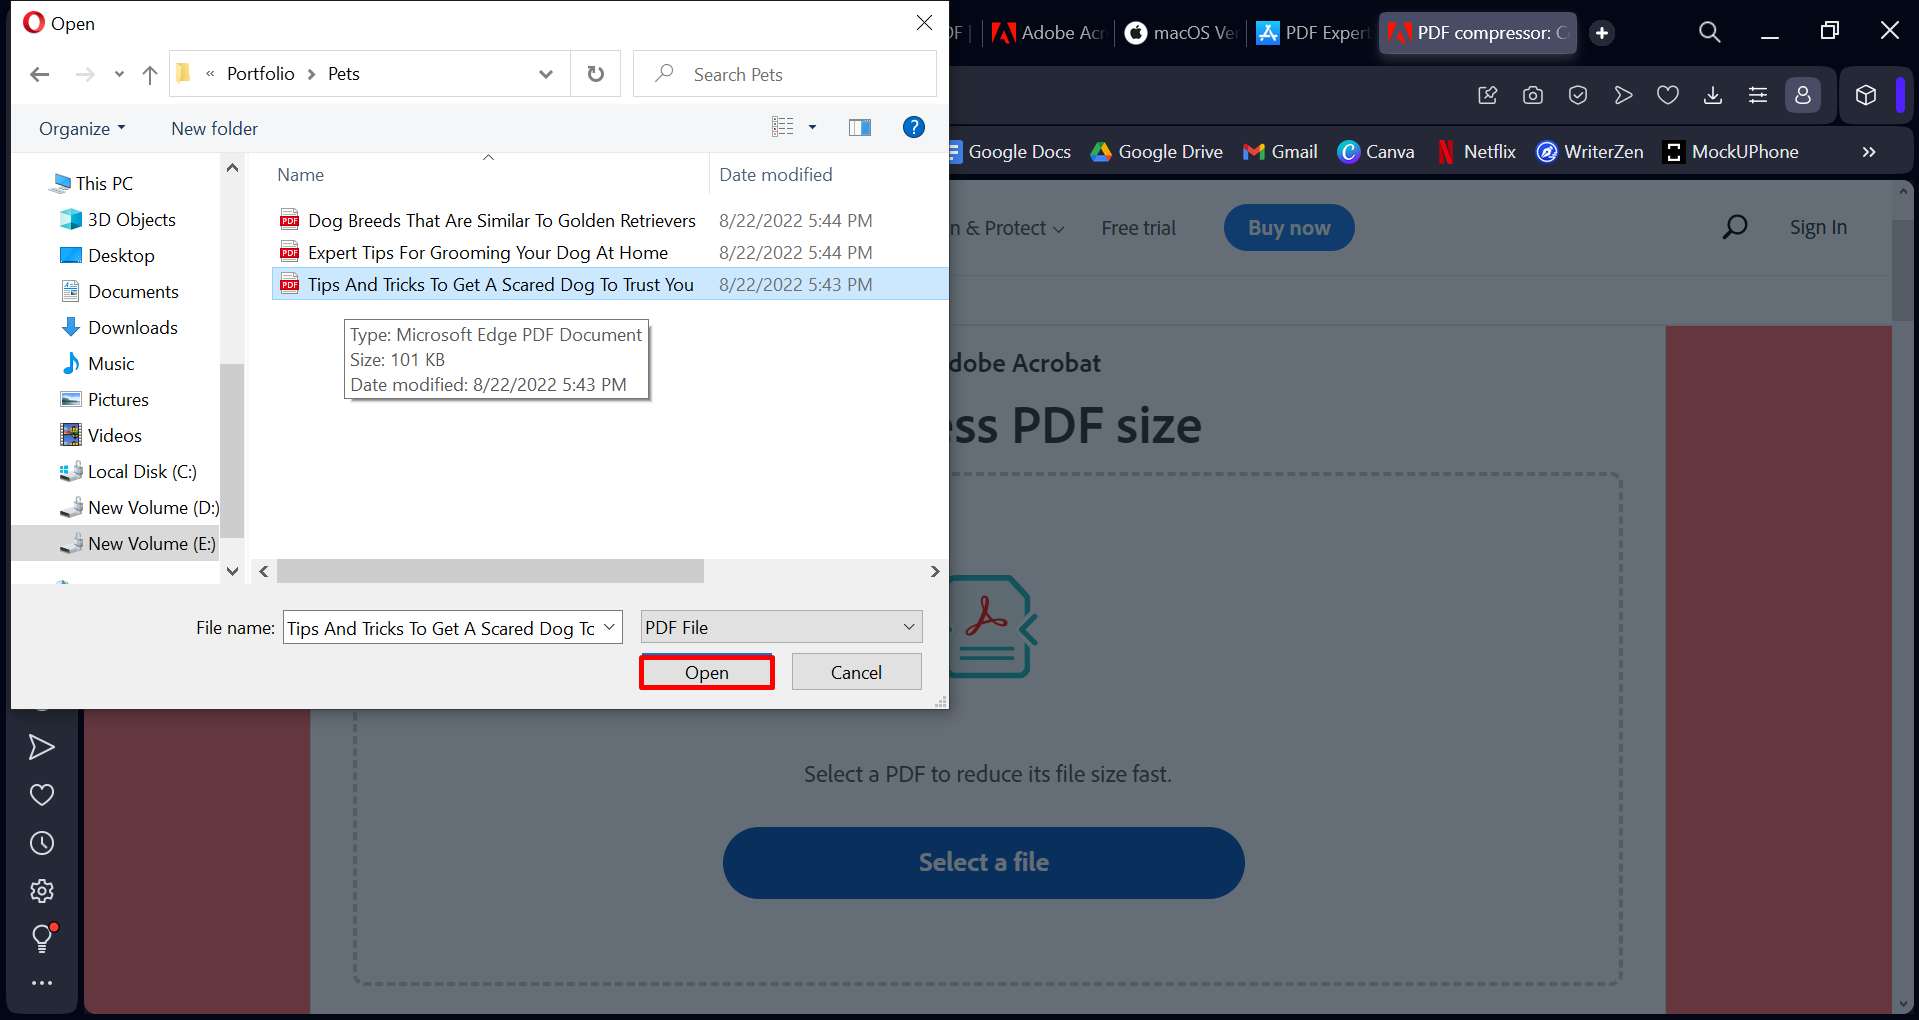Screen dimensions: 1919x1020
Task: Open browsing history from the sidebar clock icon
Action: point(42,843)
